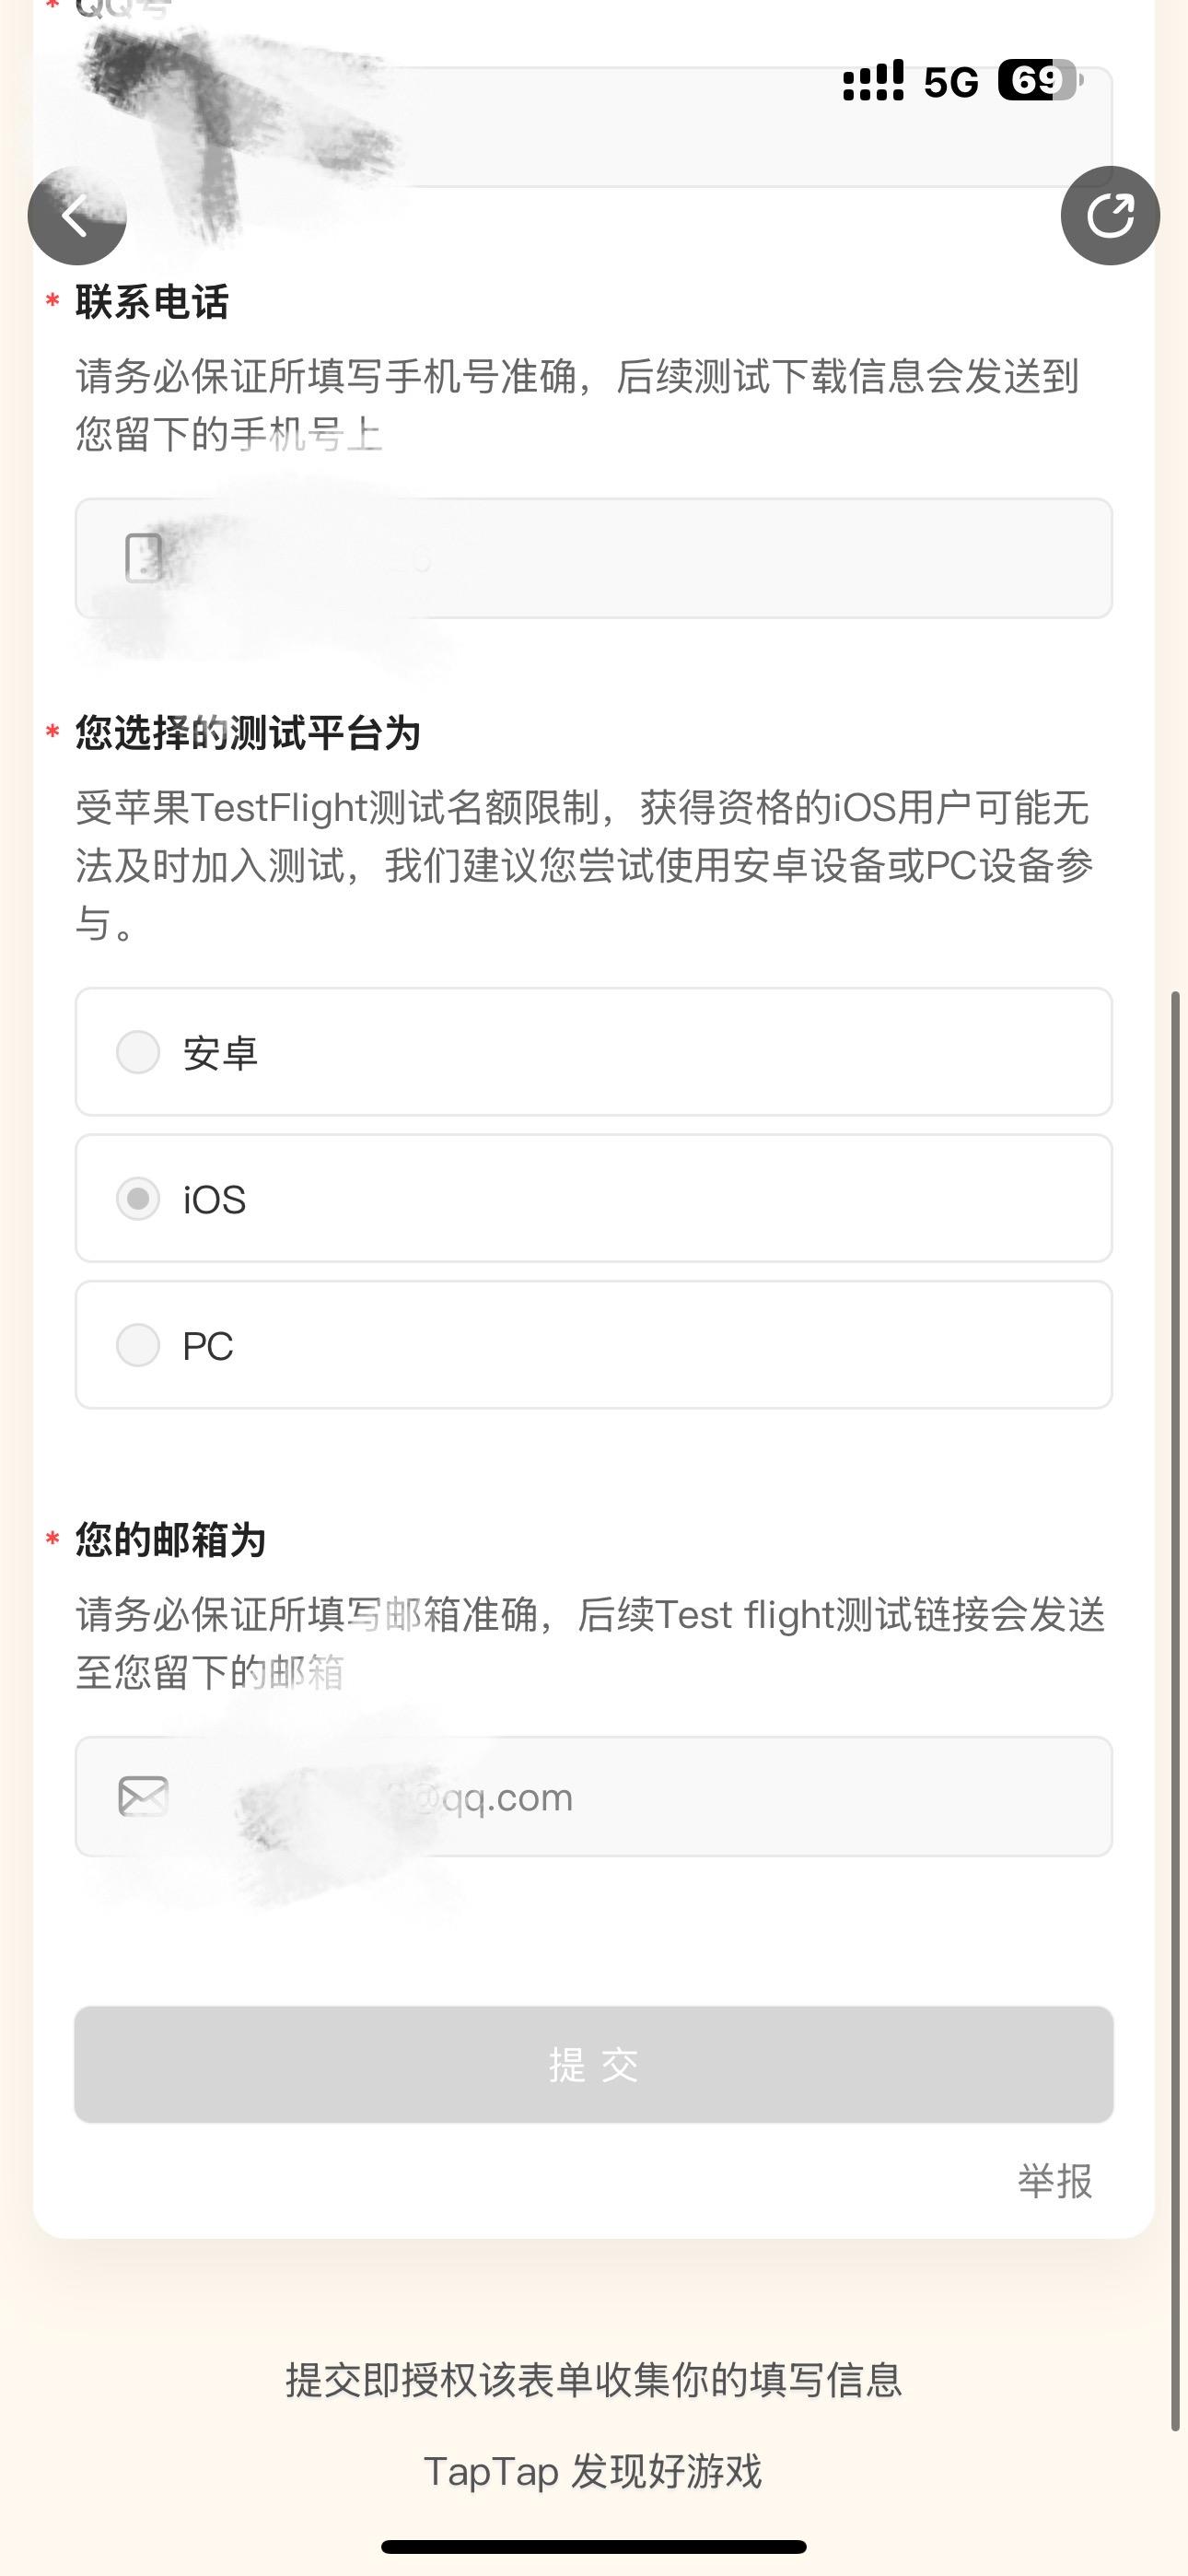The height and width of the screenshot is (2576, 1188).
Task: Tap the home indicator bar
Action: click(x=593, y=2546)
